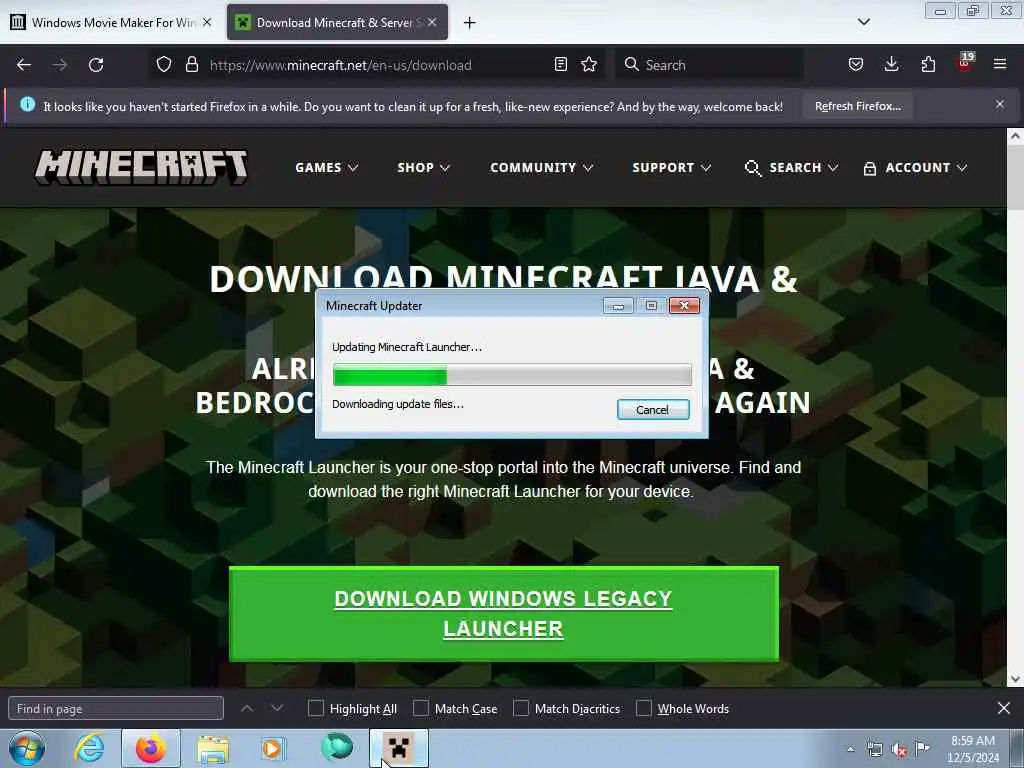Open the volume speaker tray icon
Screen dimensions: 1024x768
click(x=899, y=750)
